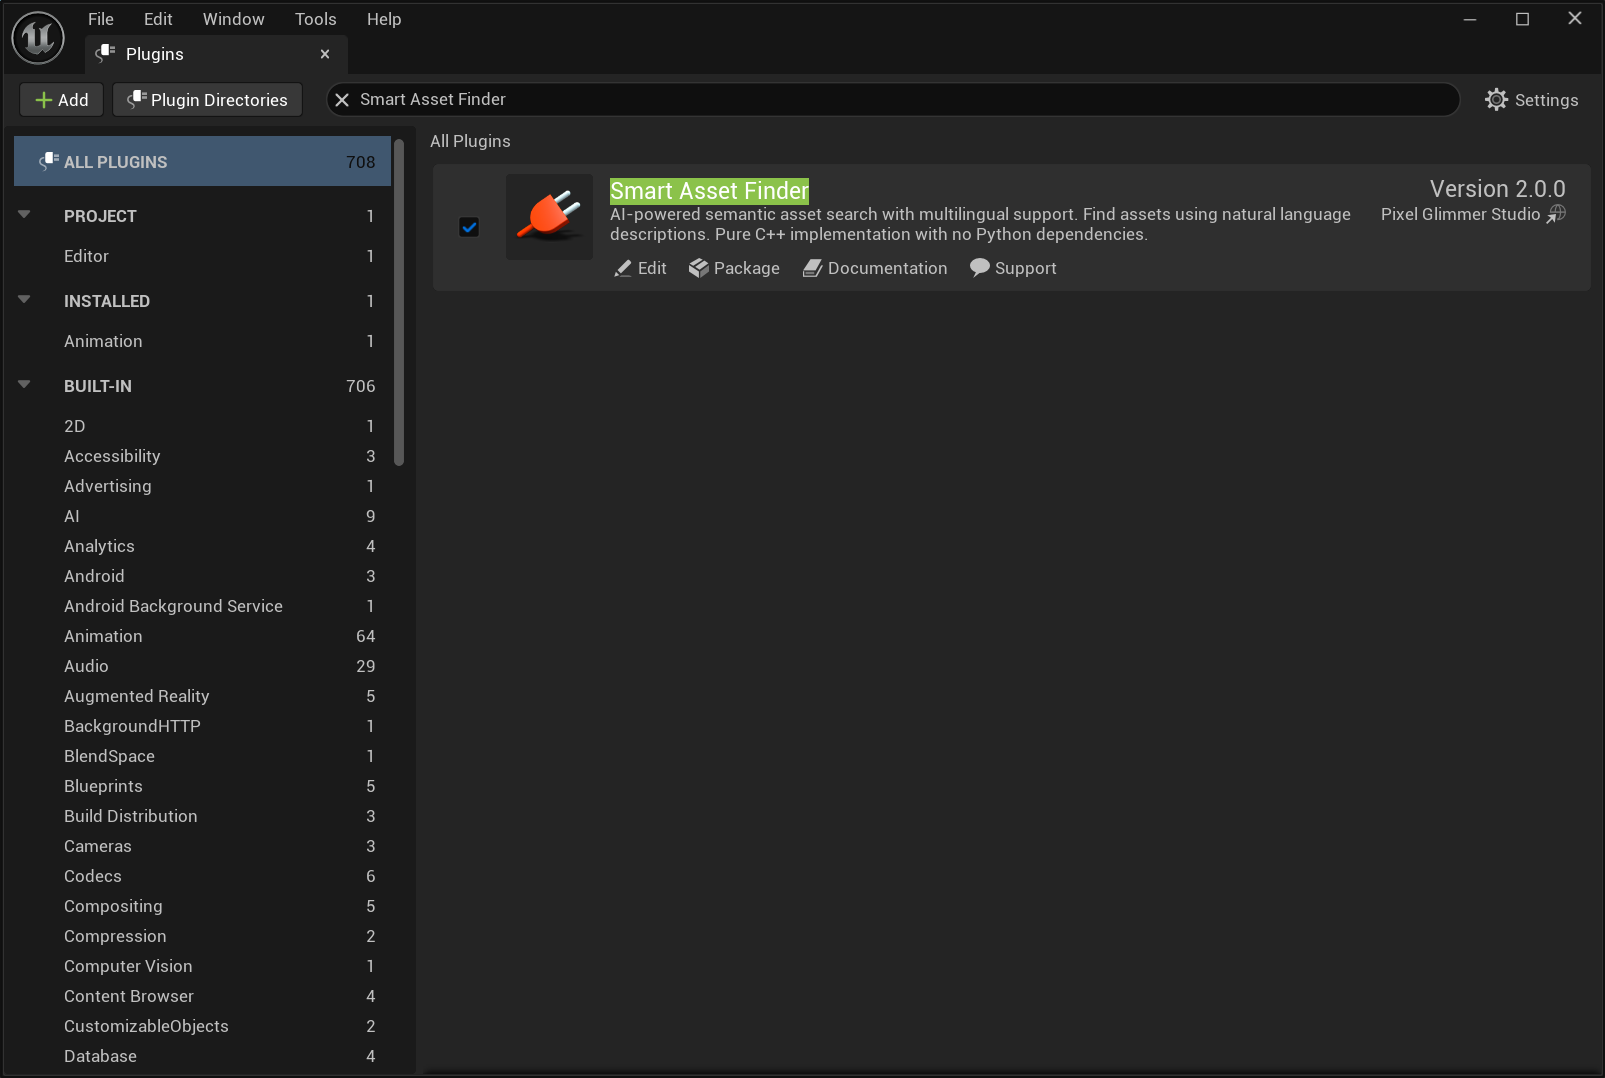
Task: Open the Help menu
Action: (x=384, y=19)
